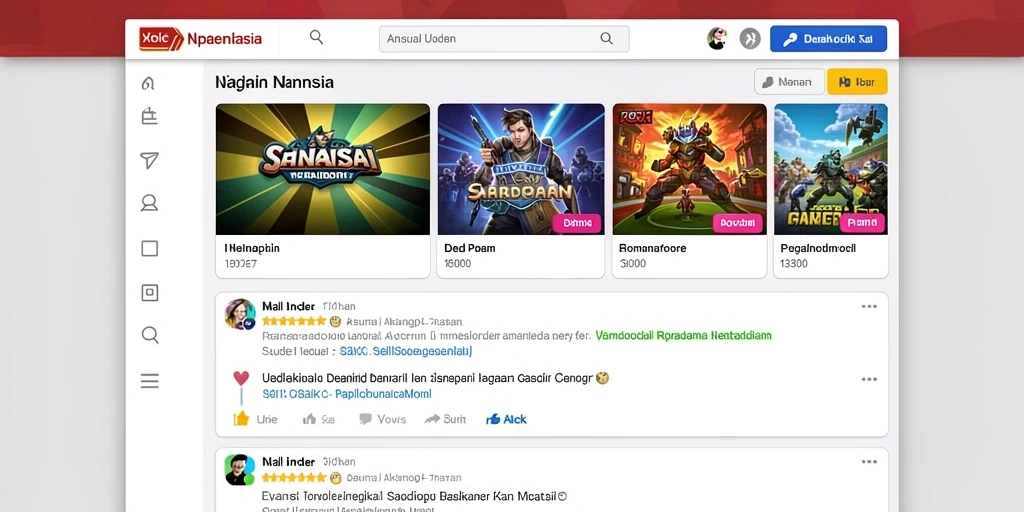Open the user avatar in the header
Image resolution: width=1024 pixels, height=512 pixels.
(x=717, y=39)
